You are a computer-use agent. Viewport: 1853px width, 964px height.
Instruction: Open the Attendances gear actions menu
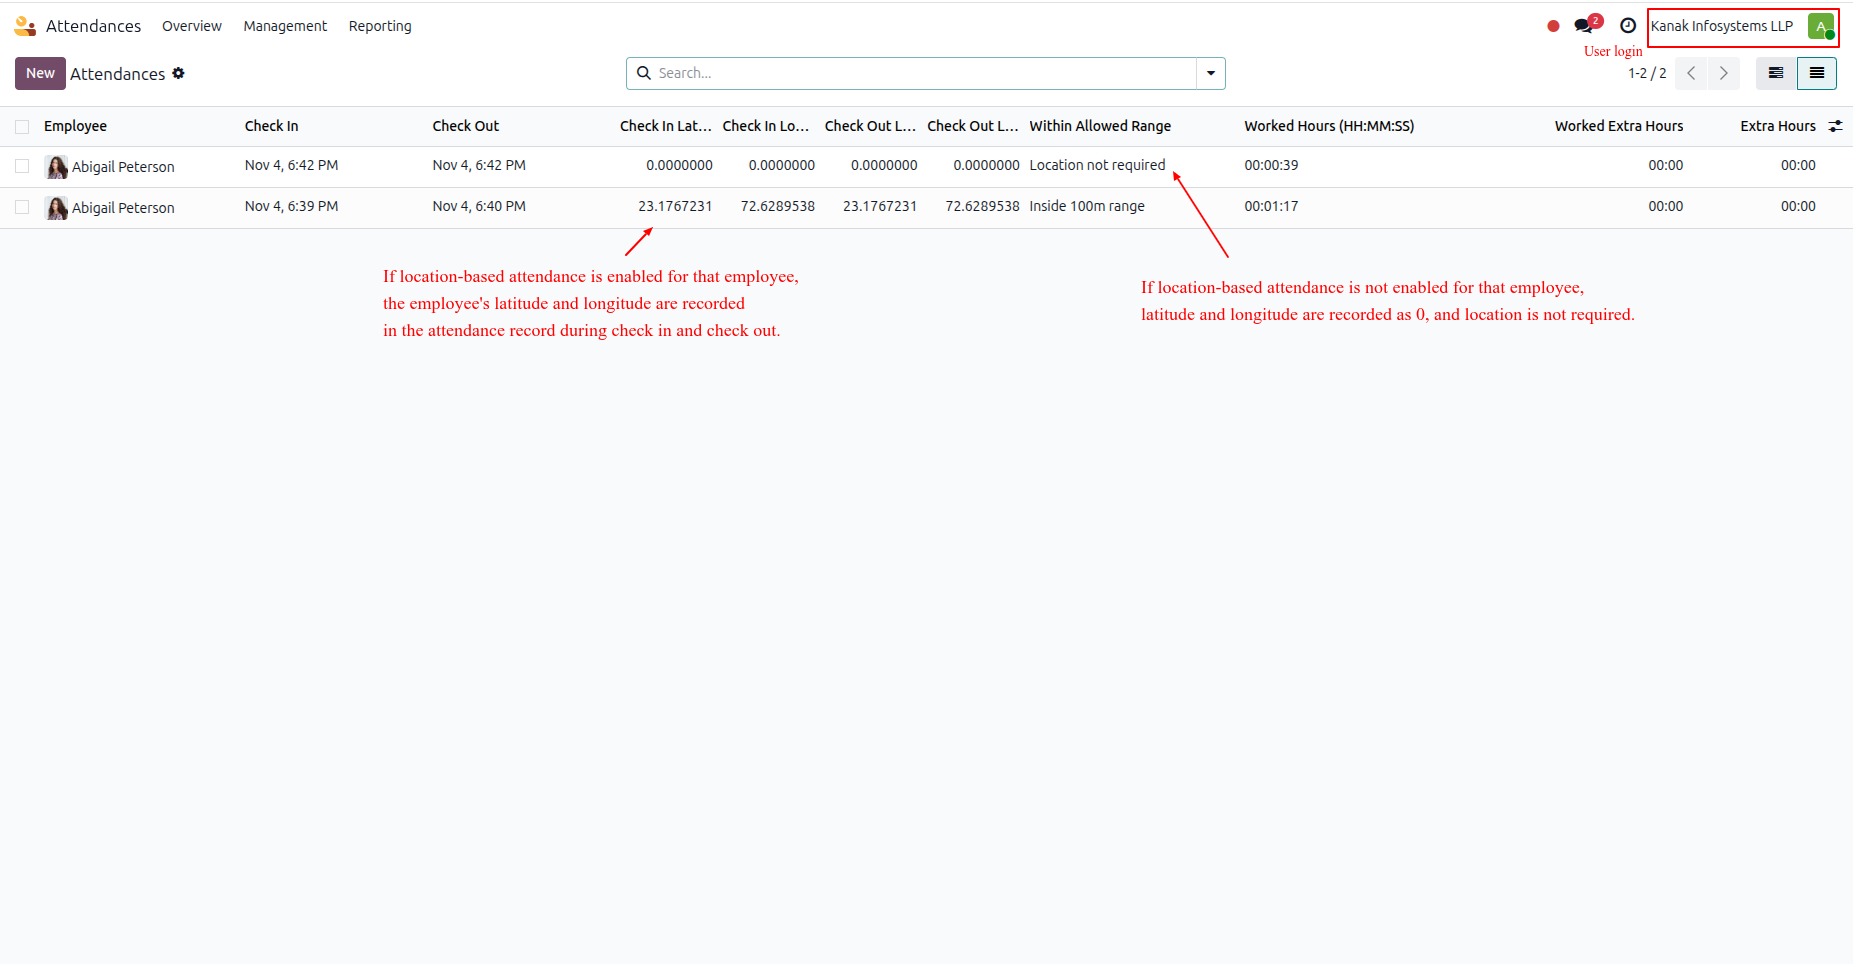click(179, 73)
